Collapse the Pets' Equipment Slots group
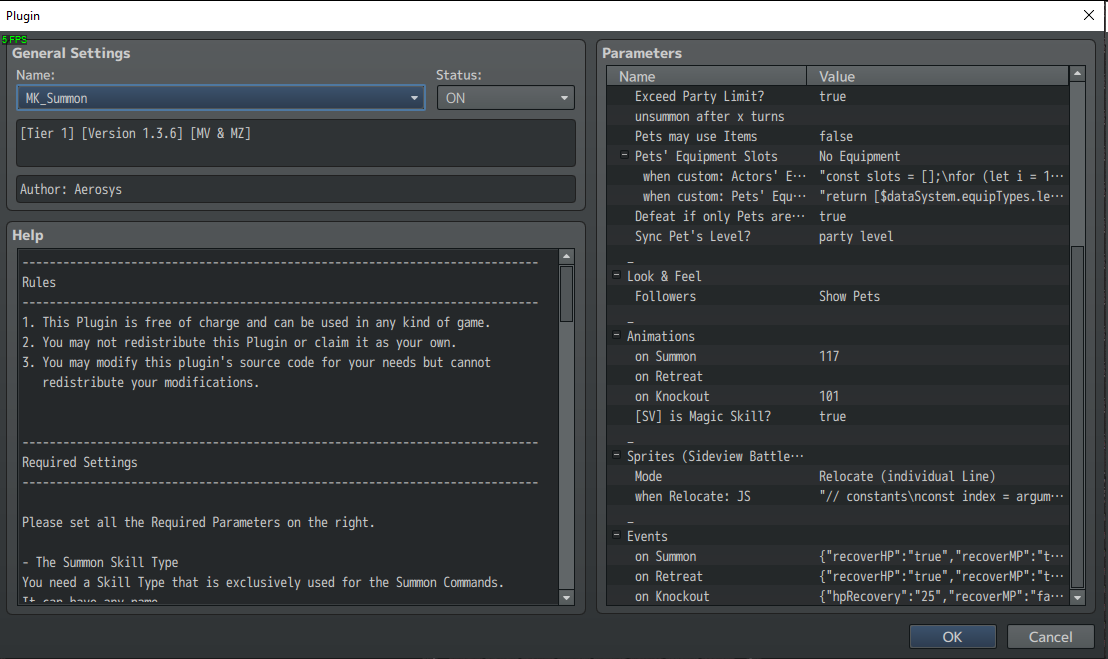 coord(624,155)
